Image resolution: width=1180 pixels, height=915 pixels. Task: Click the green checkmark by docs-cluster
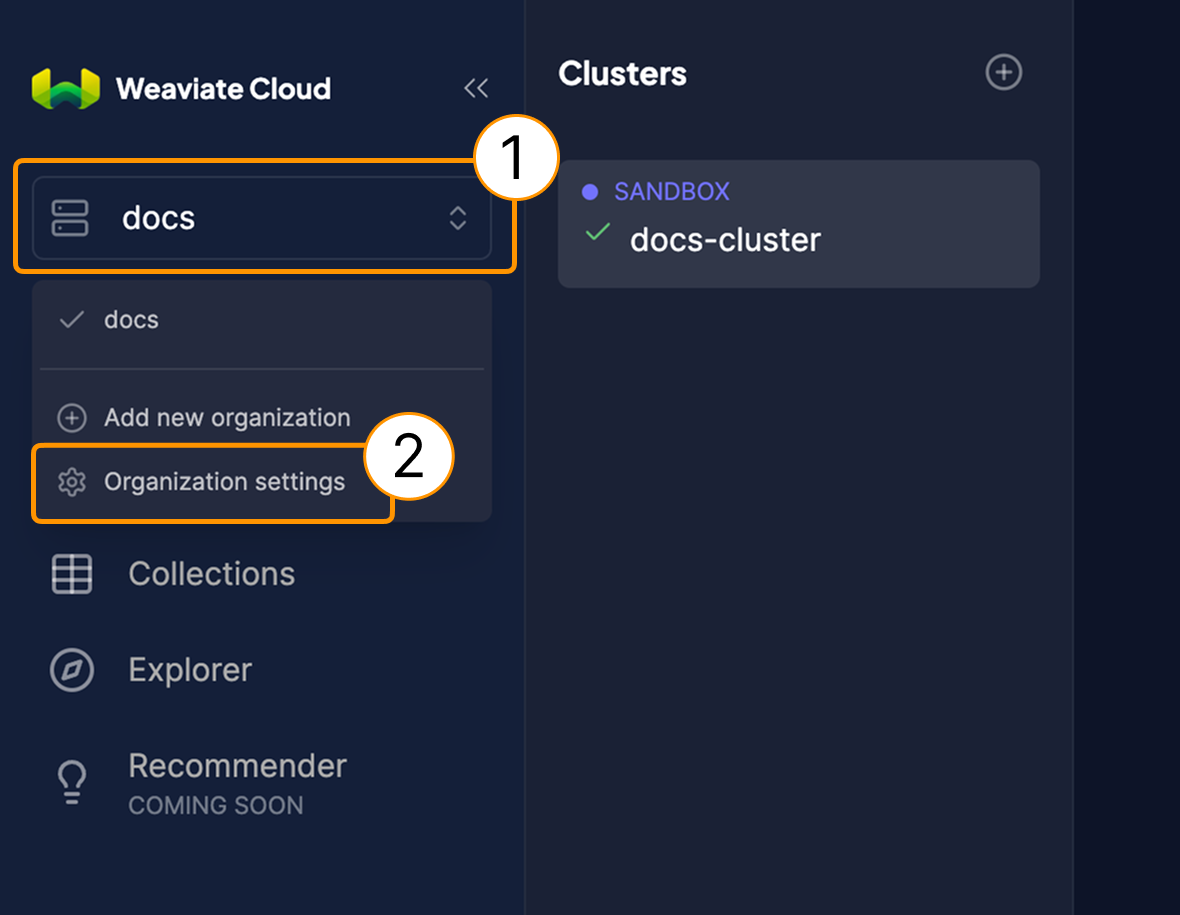coord(598,232)
